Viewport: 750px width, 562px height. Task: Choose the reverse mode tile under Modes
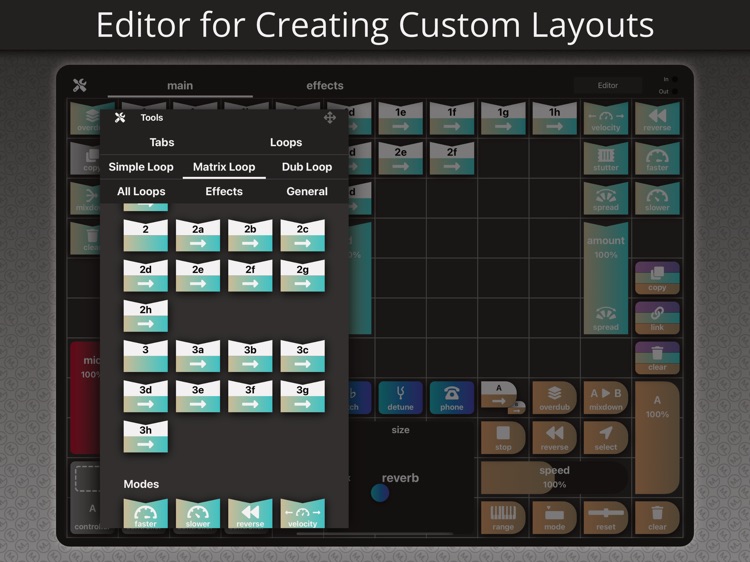click(x=250, y=513)
